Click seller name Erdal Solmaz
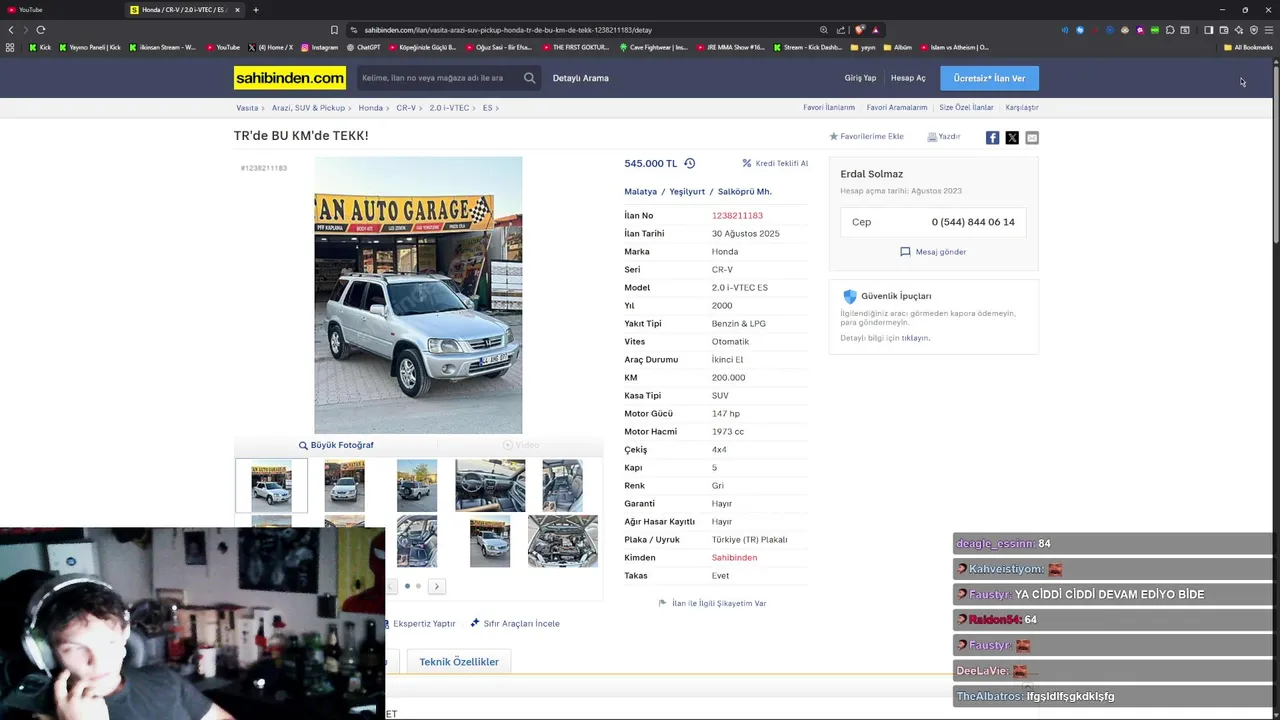The width and height of the screenshot is (1280, 720). pos(871,174)
